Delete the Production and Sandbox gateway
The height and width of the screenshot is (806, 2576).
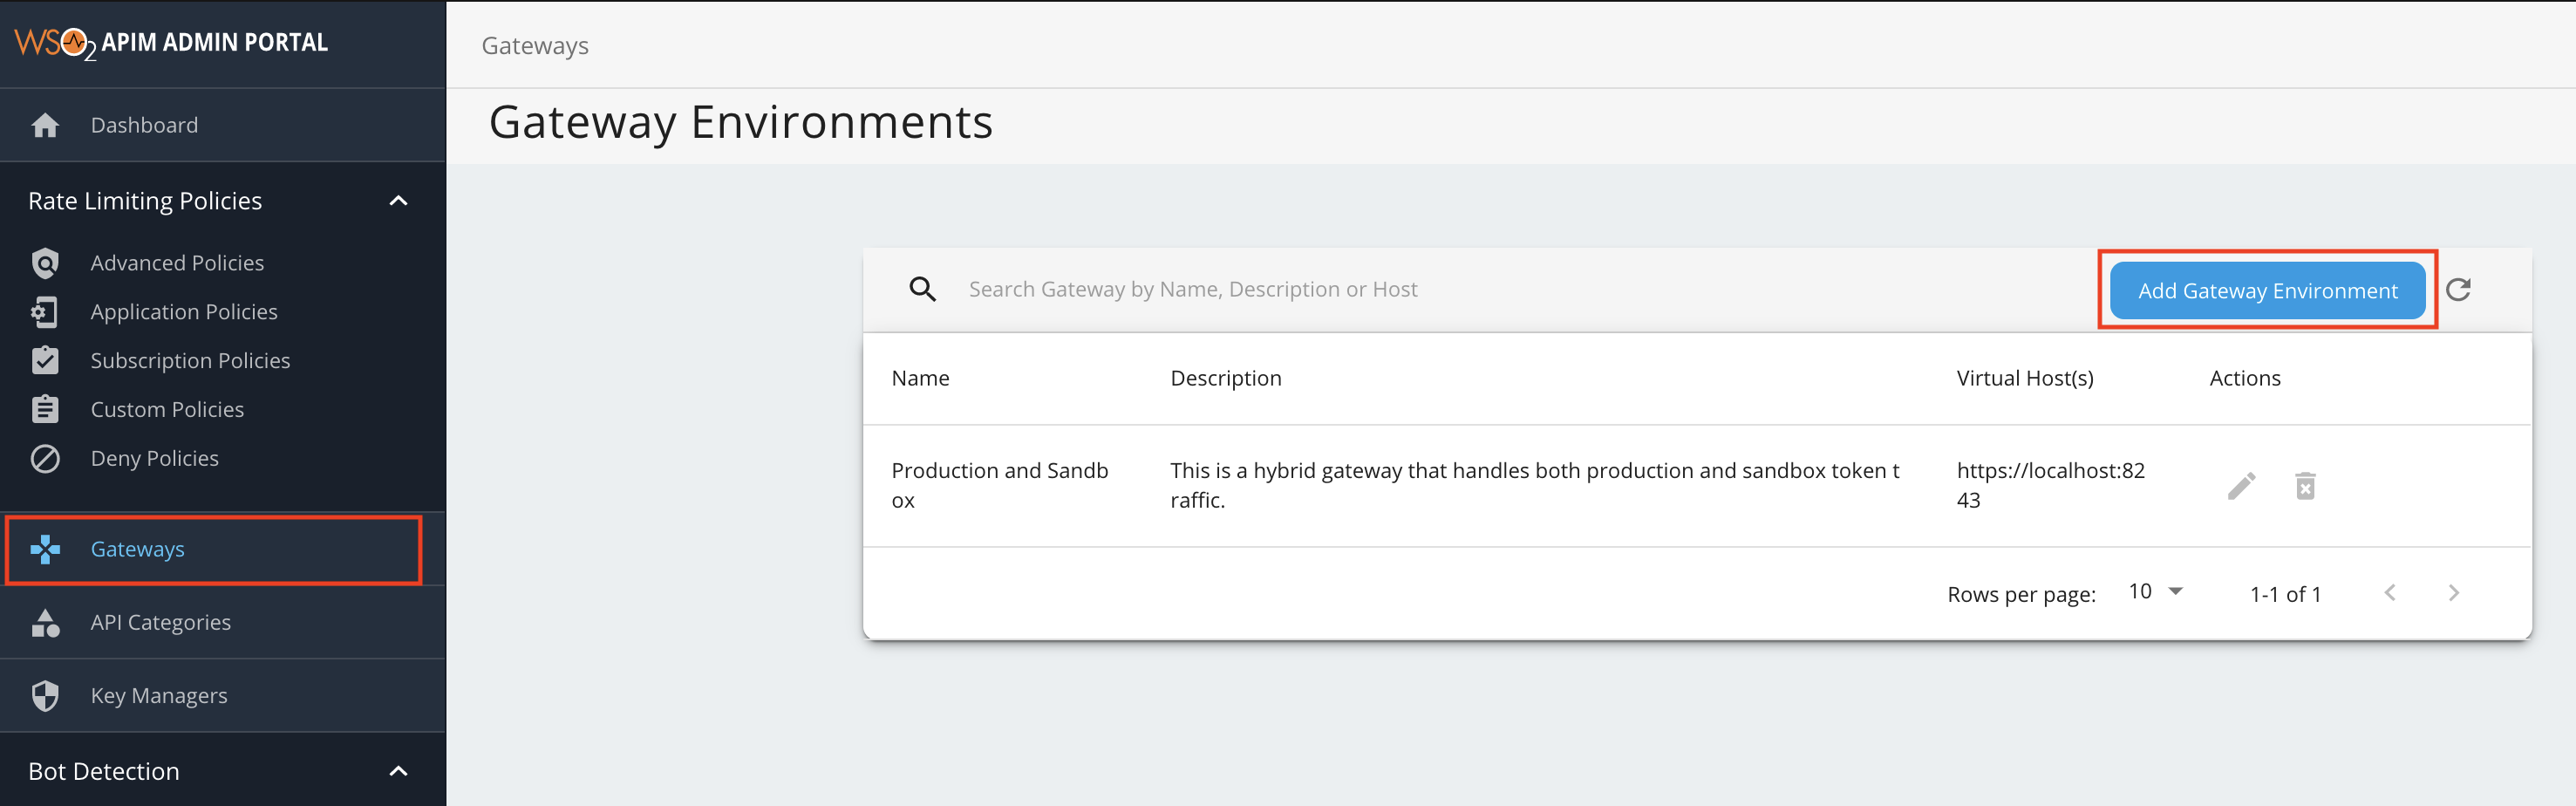click(x=2305, y=486)
